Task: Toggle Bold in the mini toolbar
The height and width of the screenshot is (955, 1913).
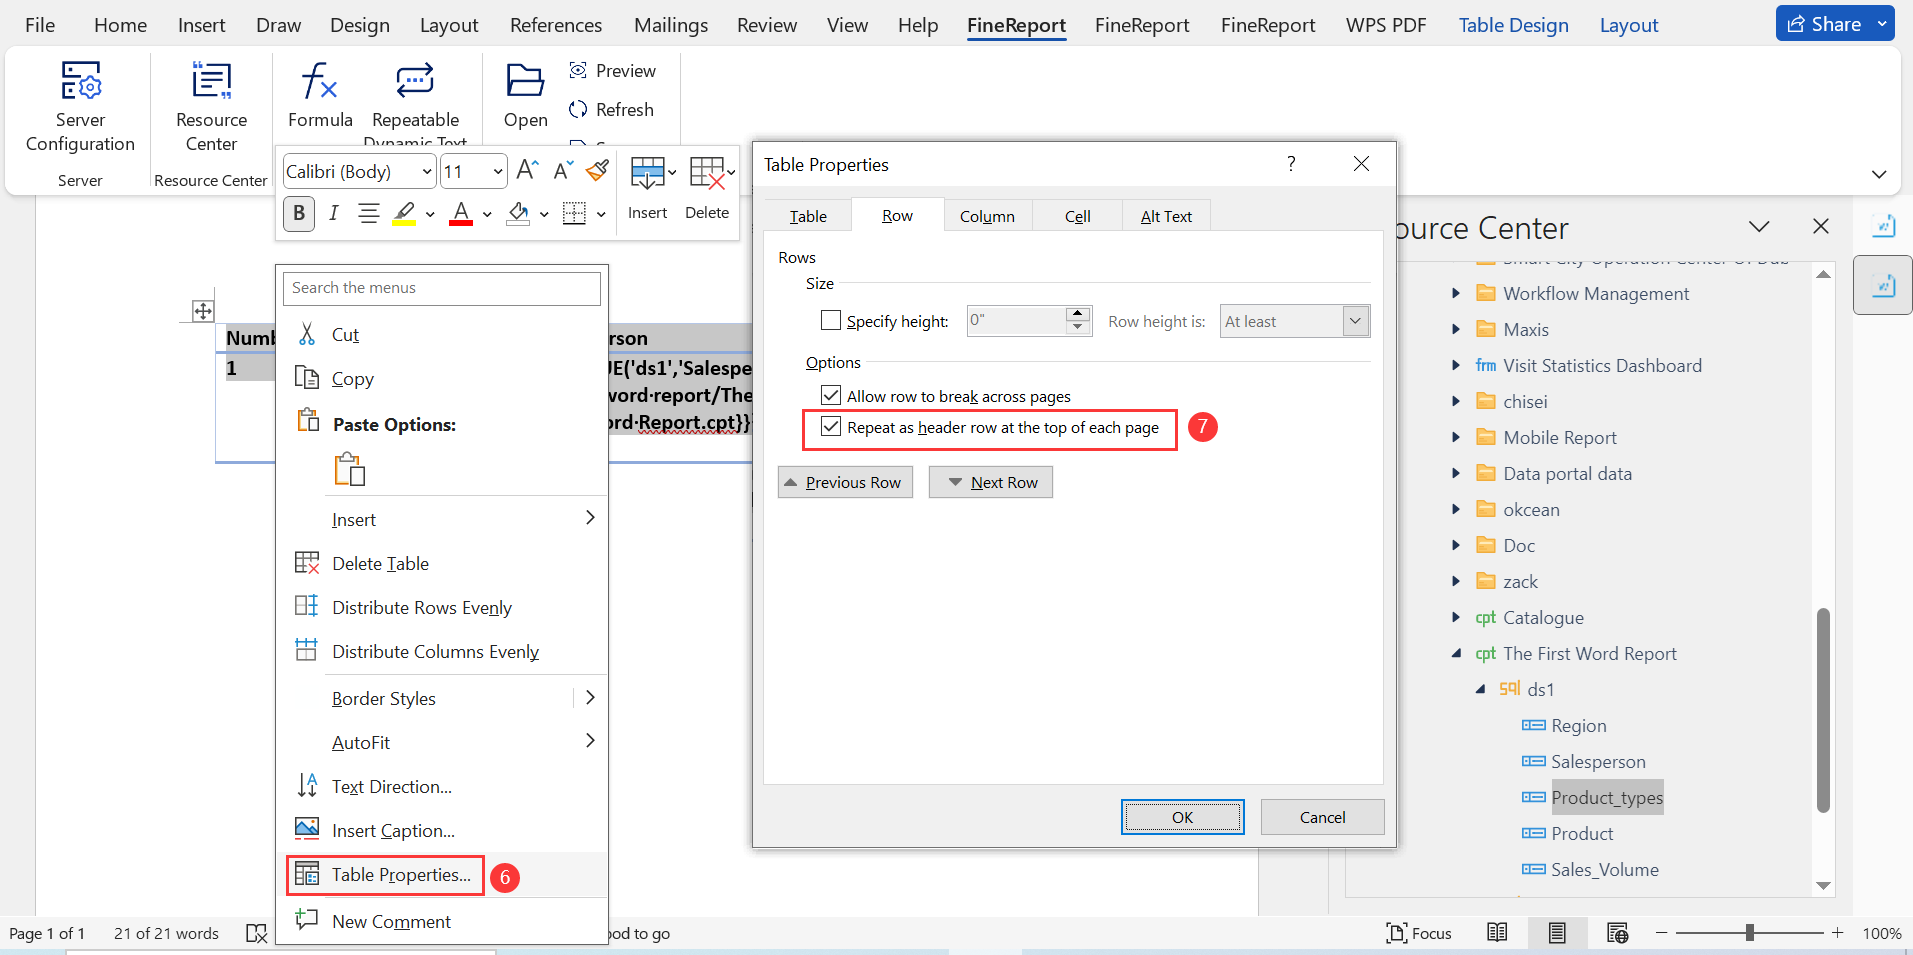Action: [x=299, y=213]
